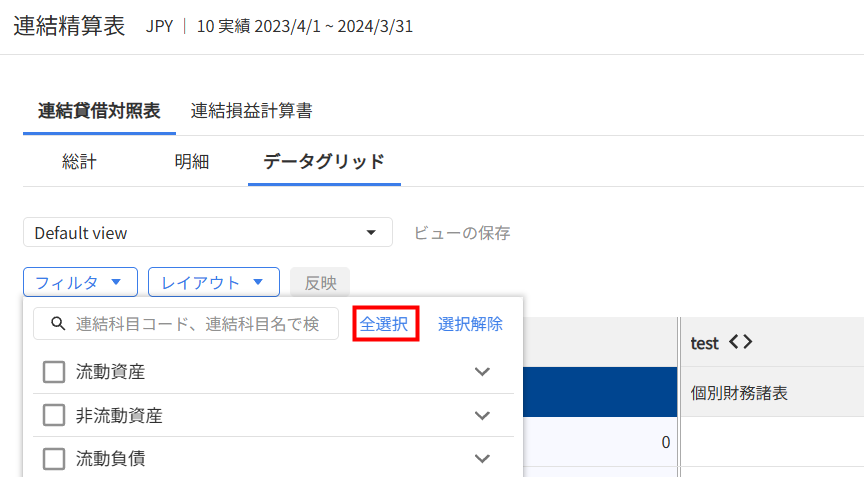The width and height of the screenshot is (864, 477).
Task: Click the test column code brackets icon
Action: coord(740,343)
